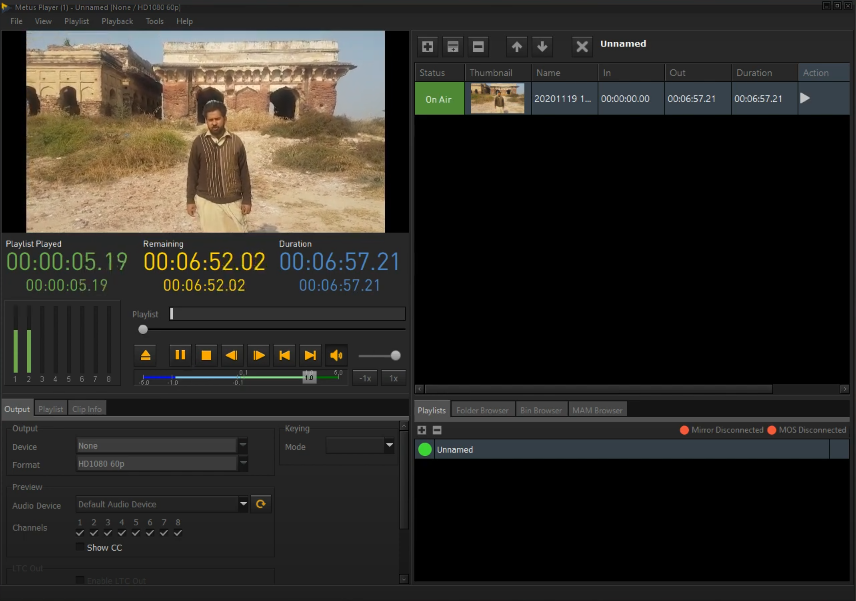Skip to the next clip
856x601 pixels.
310,355
